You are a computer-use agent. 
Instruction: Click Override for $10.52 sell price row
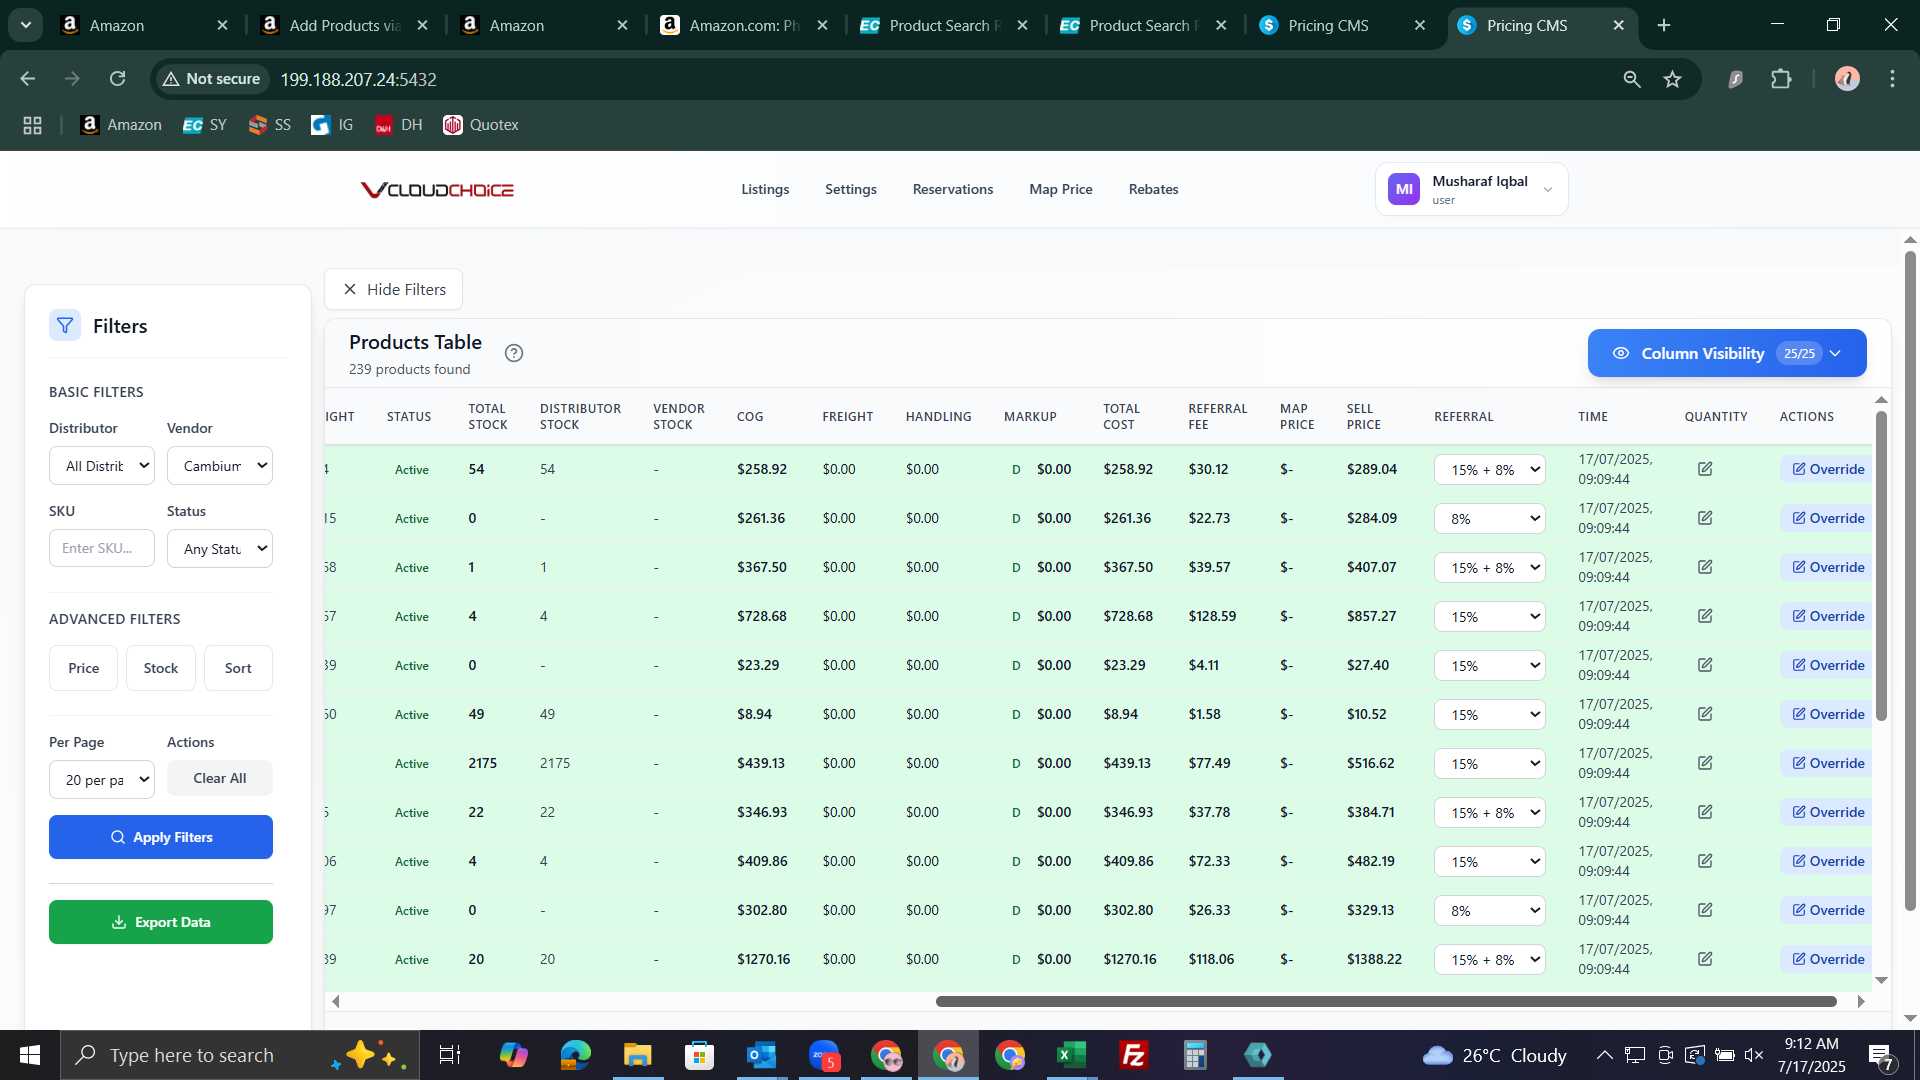coord(1827,714)
